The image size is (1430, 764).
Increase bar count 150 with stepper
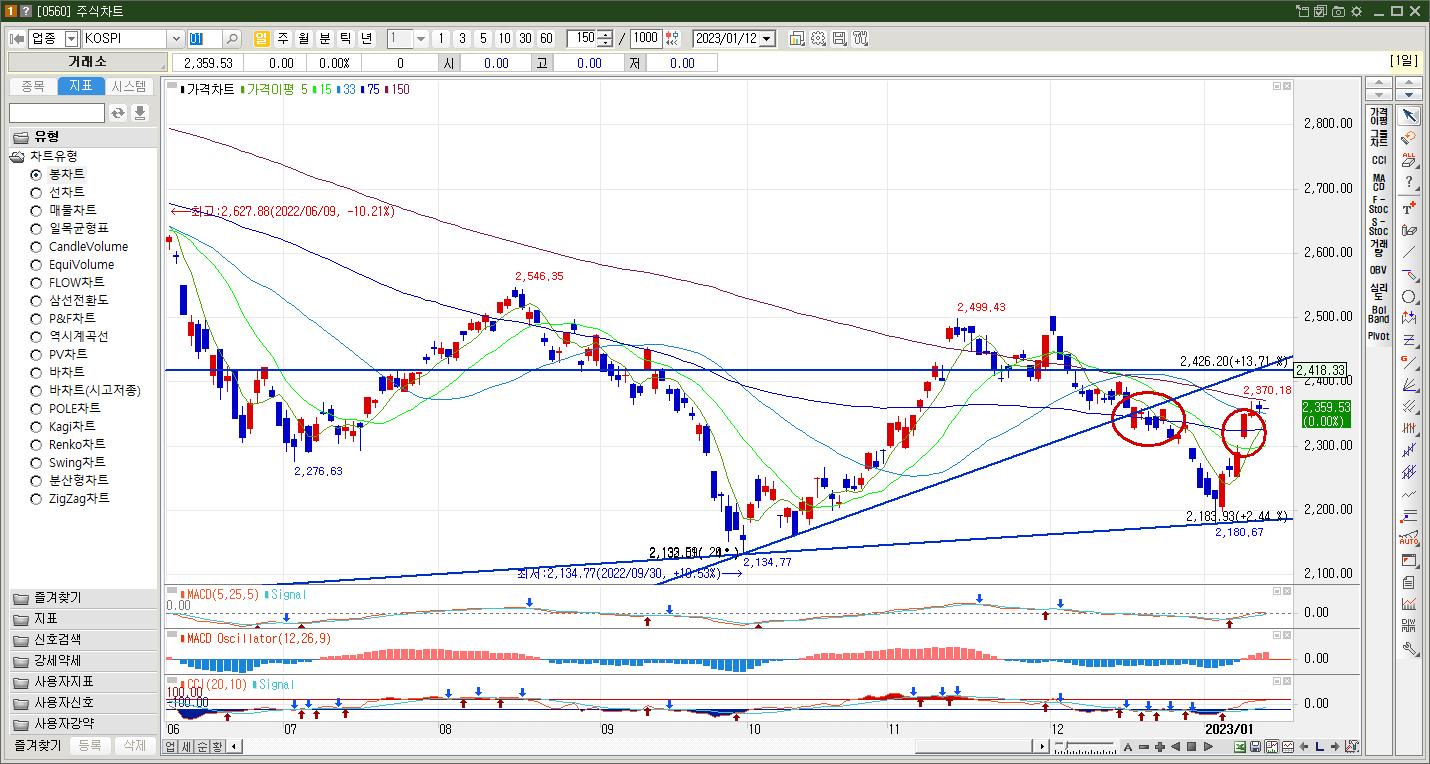pos(605,34)
